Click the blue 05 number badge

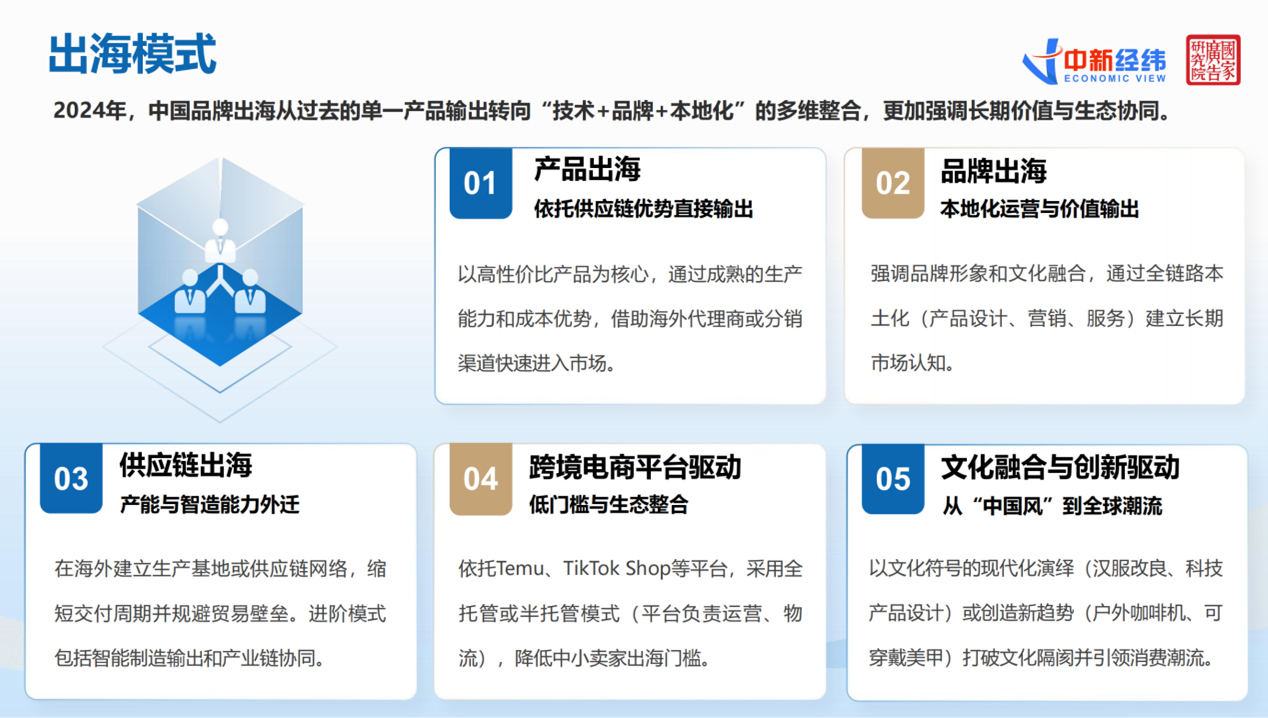point(892,479)
